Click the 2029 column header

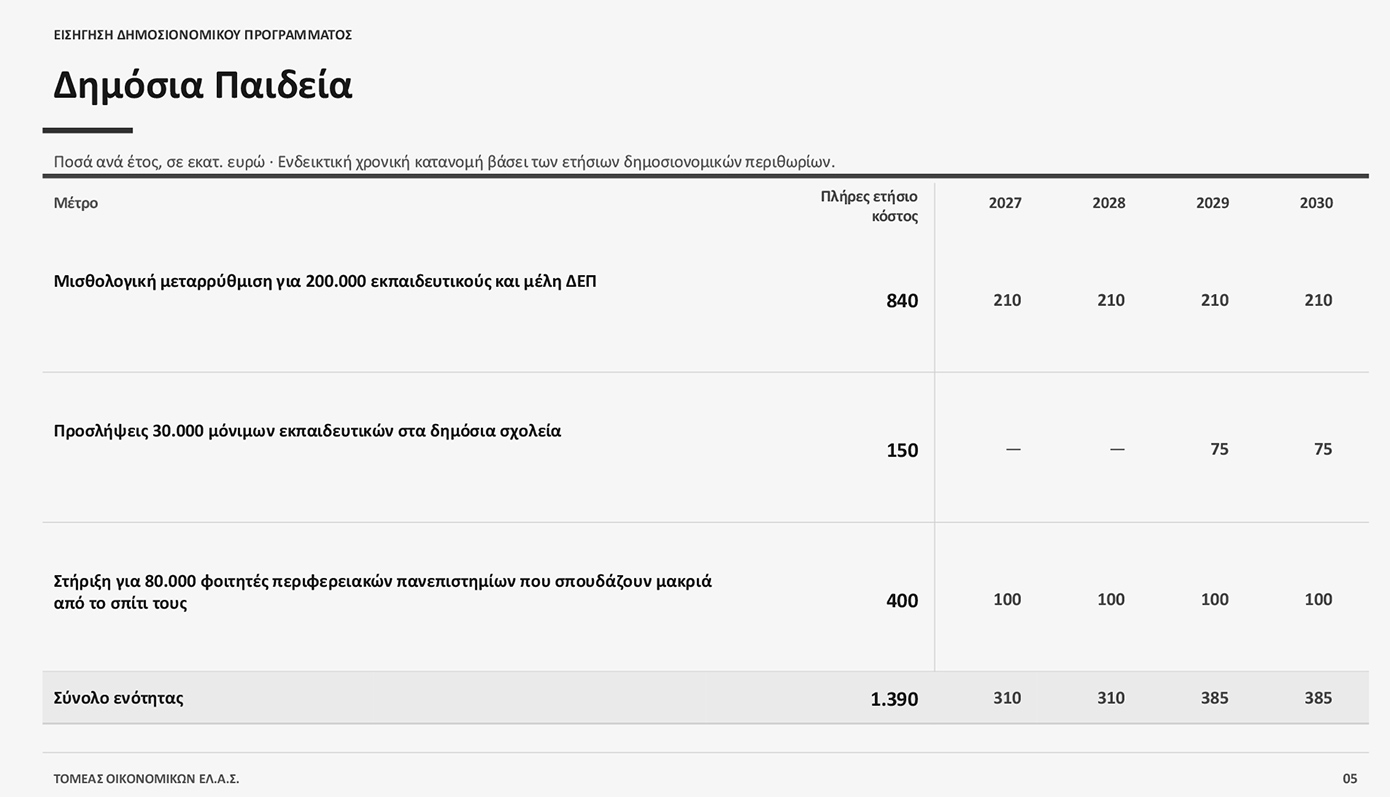click(1213, 203)
